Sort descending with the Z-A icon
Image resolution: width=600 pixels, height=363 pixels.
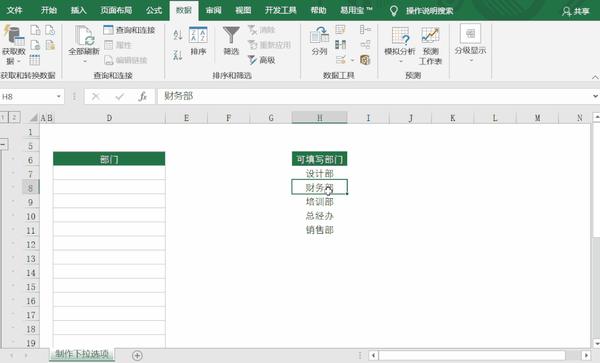coord(178,55)
